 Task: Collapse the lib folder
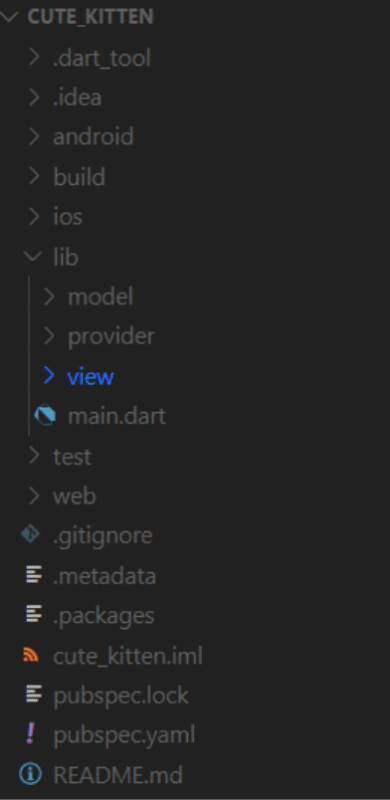click(x=33, y=257)
